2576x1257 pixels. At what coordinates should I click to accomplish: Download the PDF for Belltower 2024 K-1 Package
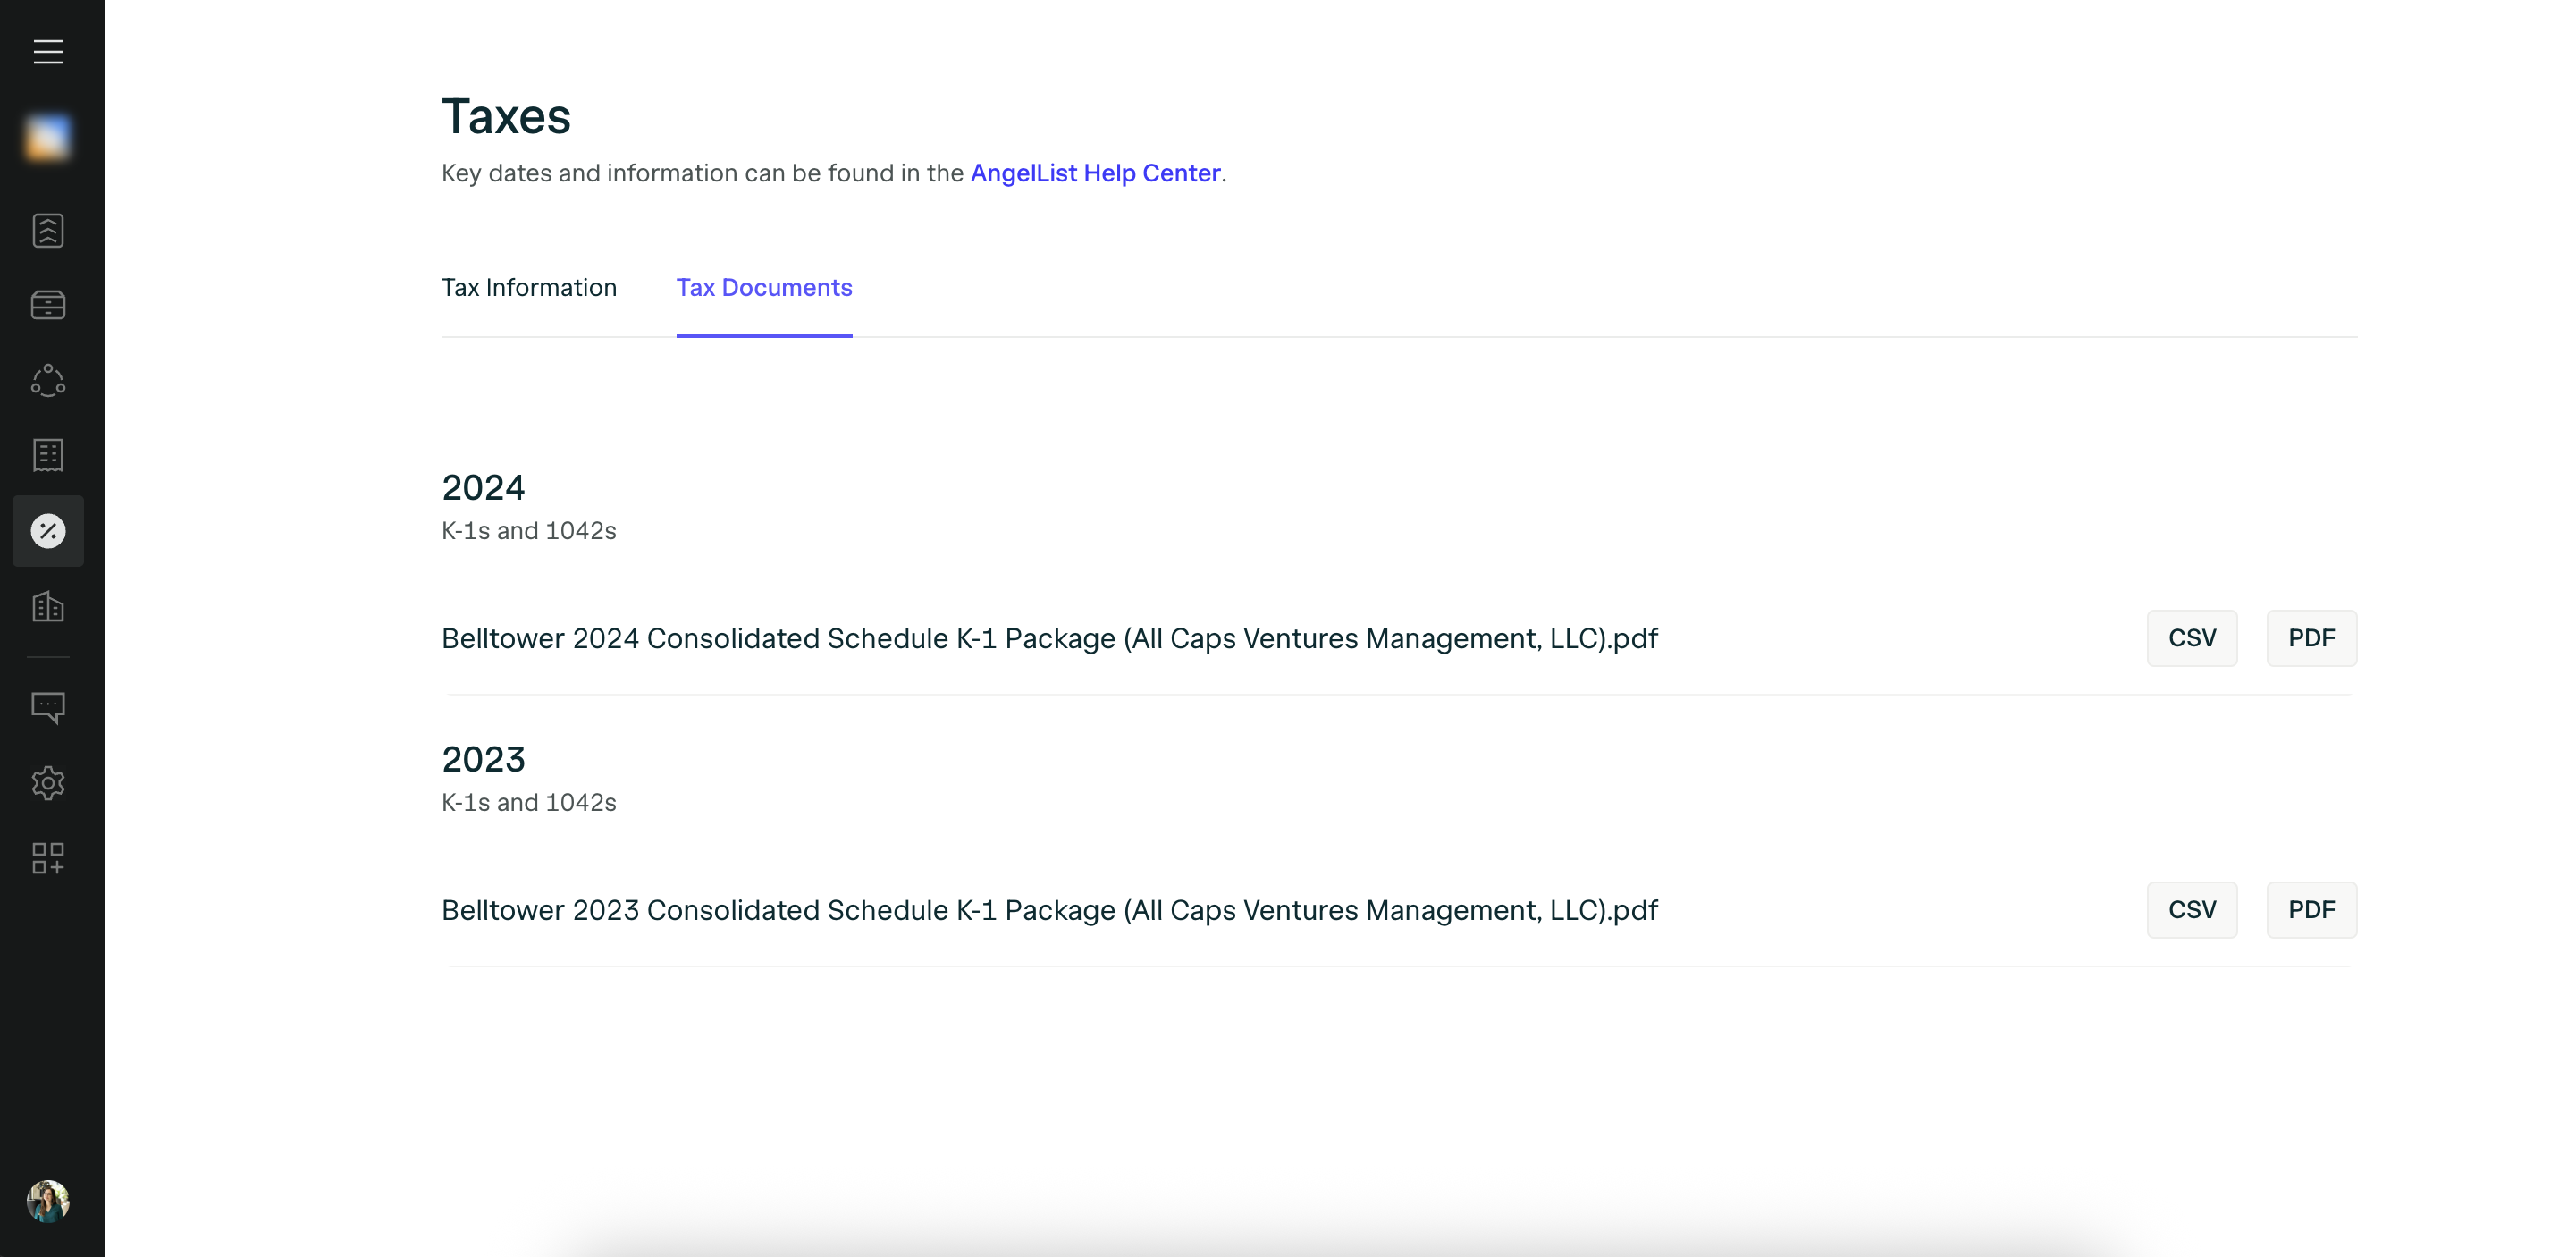point(2311,638)
